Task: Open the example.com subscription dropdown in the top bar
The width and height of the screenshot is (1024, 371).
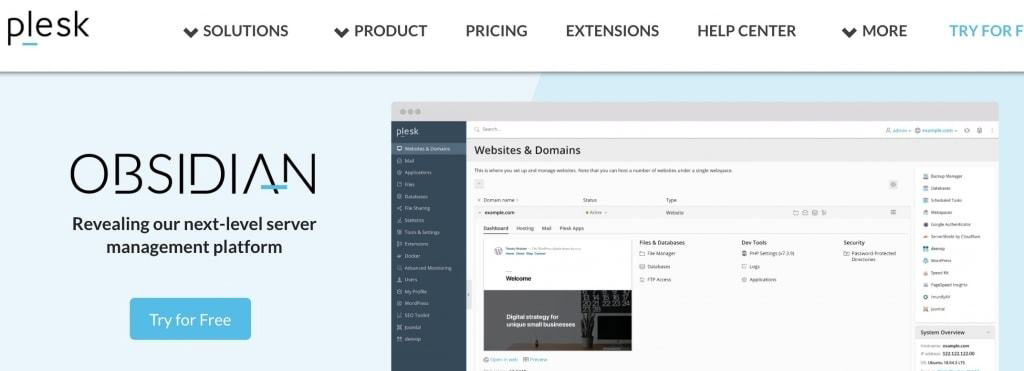Action: coord(936,131)
